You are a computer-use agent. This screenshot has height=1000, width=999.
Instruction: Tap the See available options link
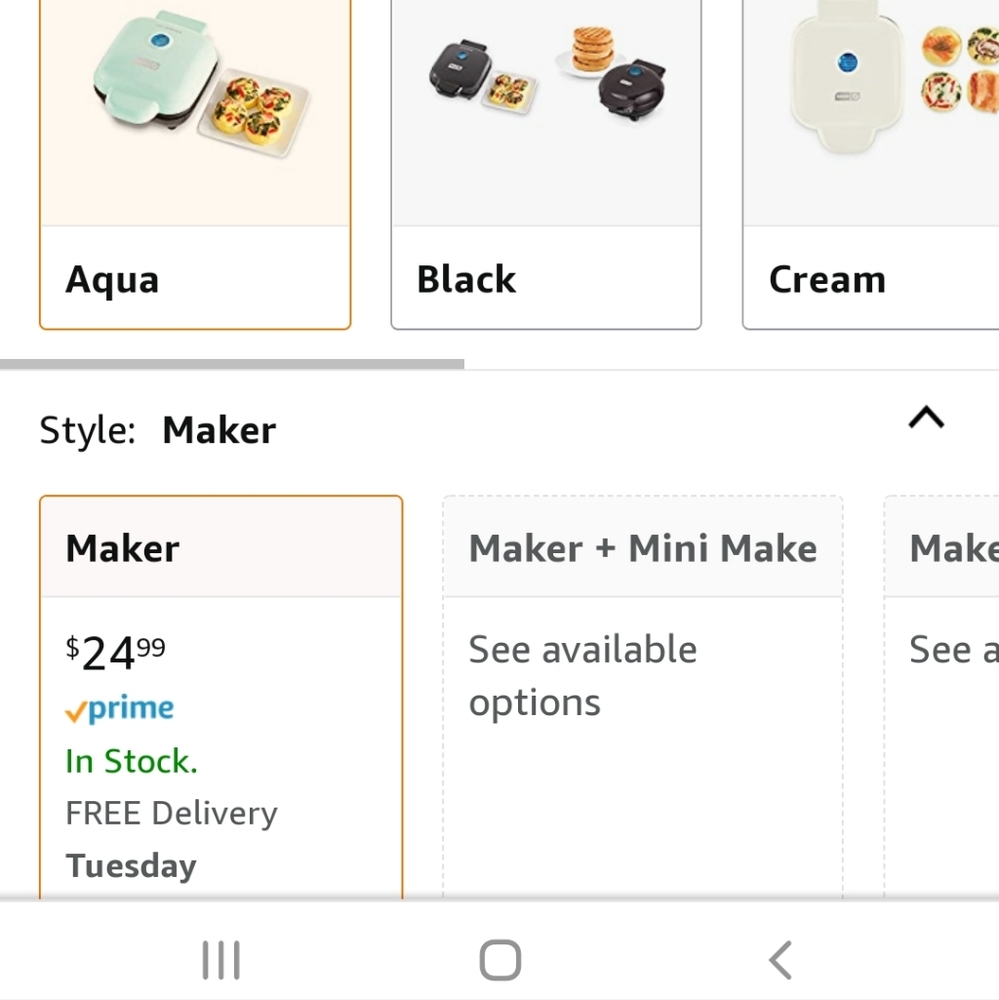pos(582,675)
